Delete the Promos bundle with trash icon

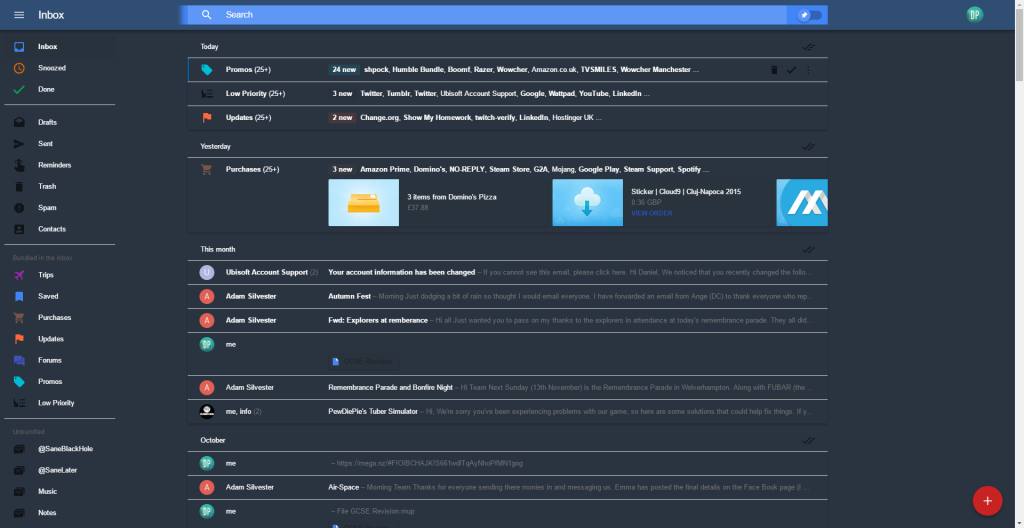point(774,70)
